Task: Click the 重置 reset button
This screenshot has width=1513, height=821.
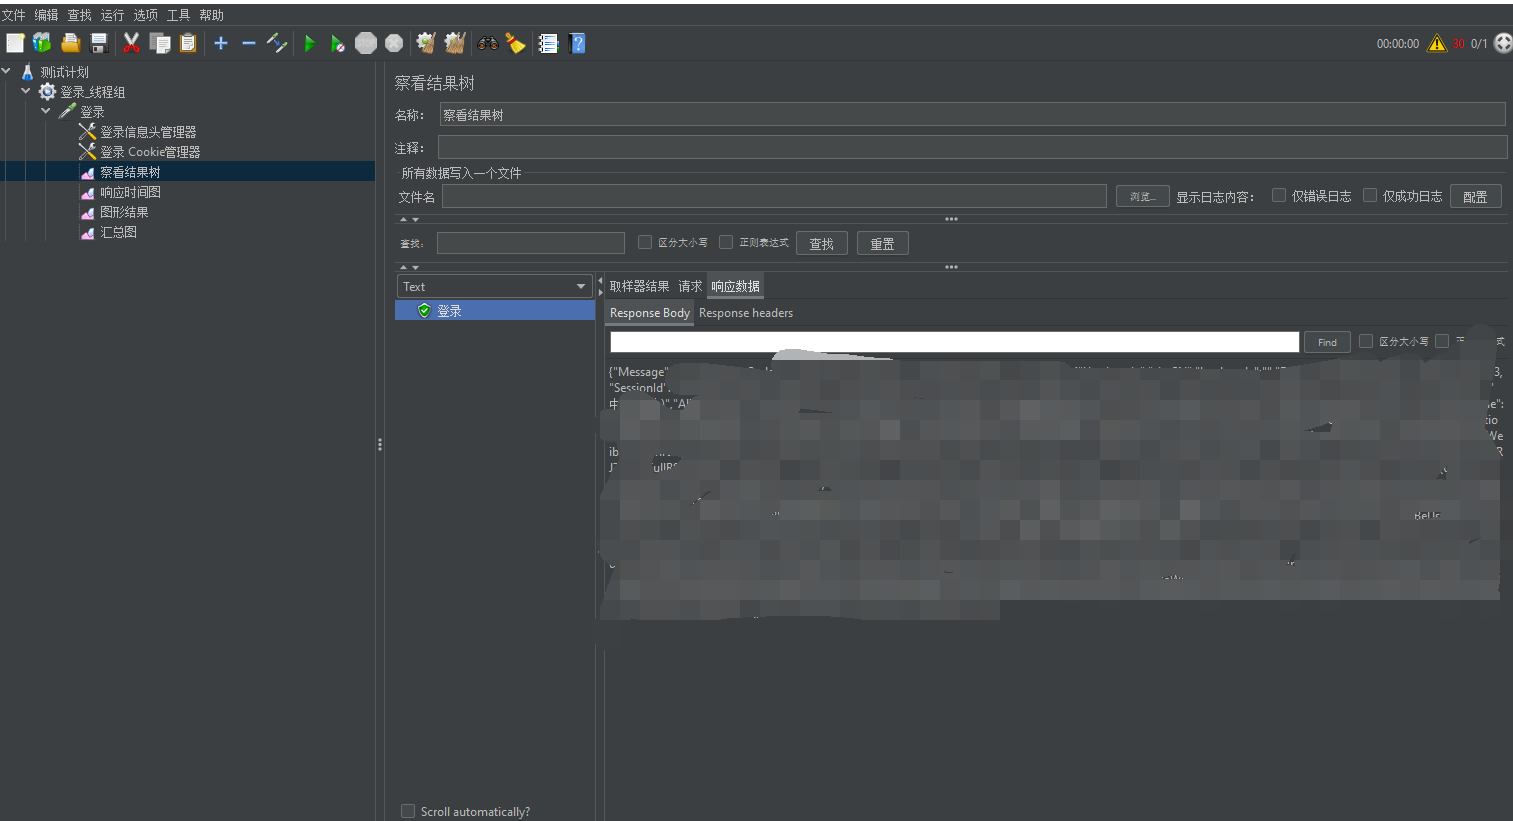Action: click(882, 243)
